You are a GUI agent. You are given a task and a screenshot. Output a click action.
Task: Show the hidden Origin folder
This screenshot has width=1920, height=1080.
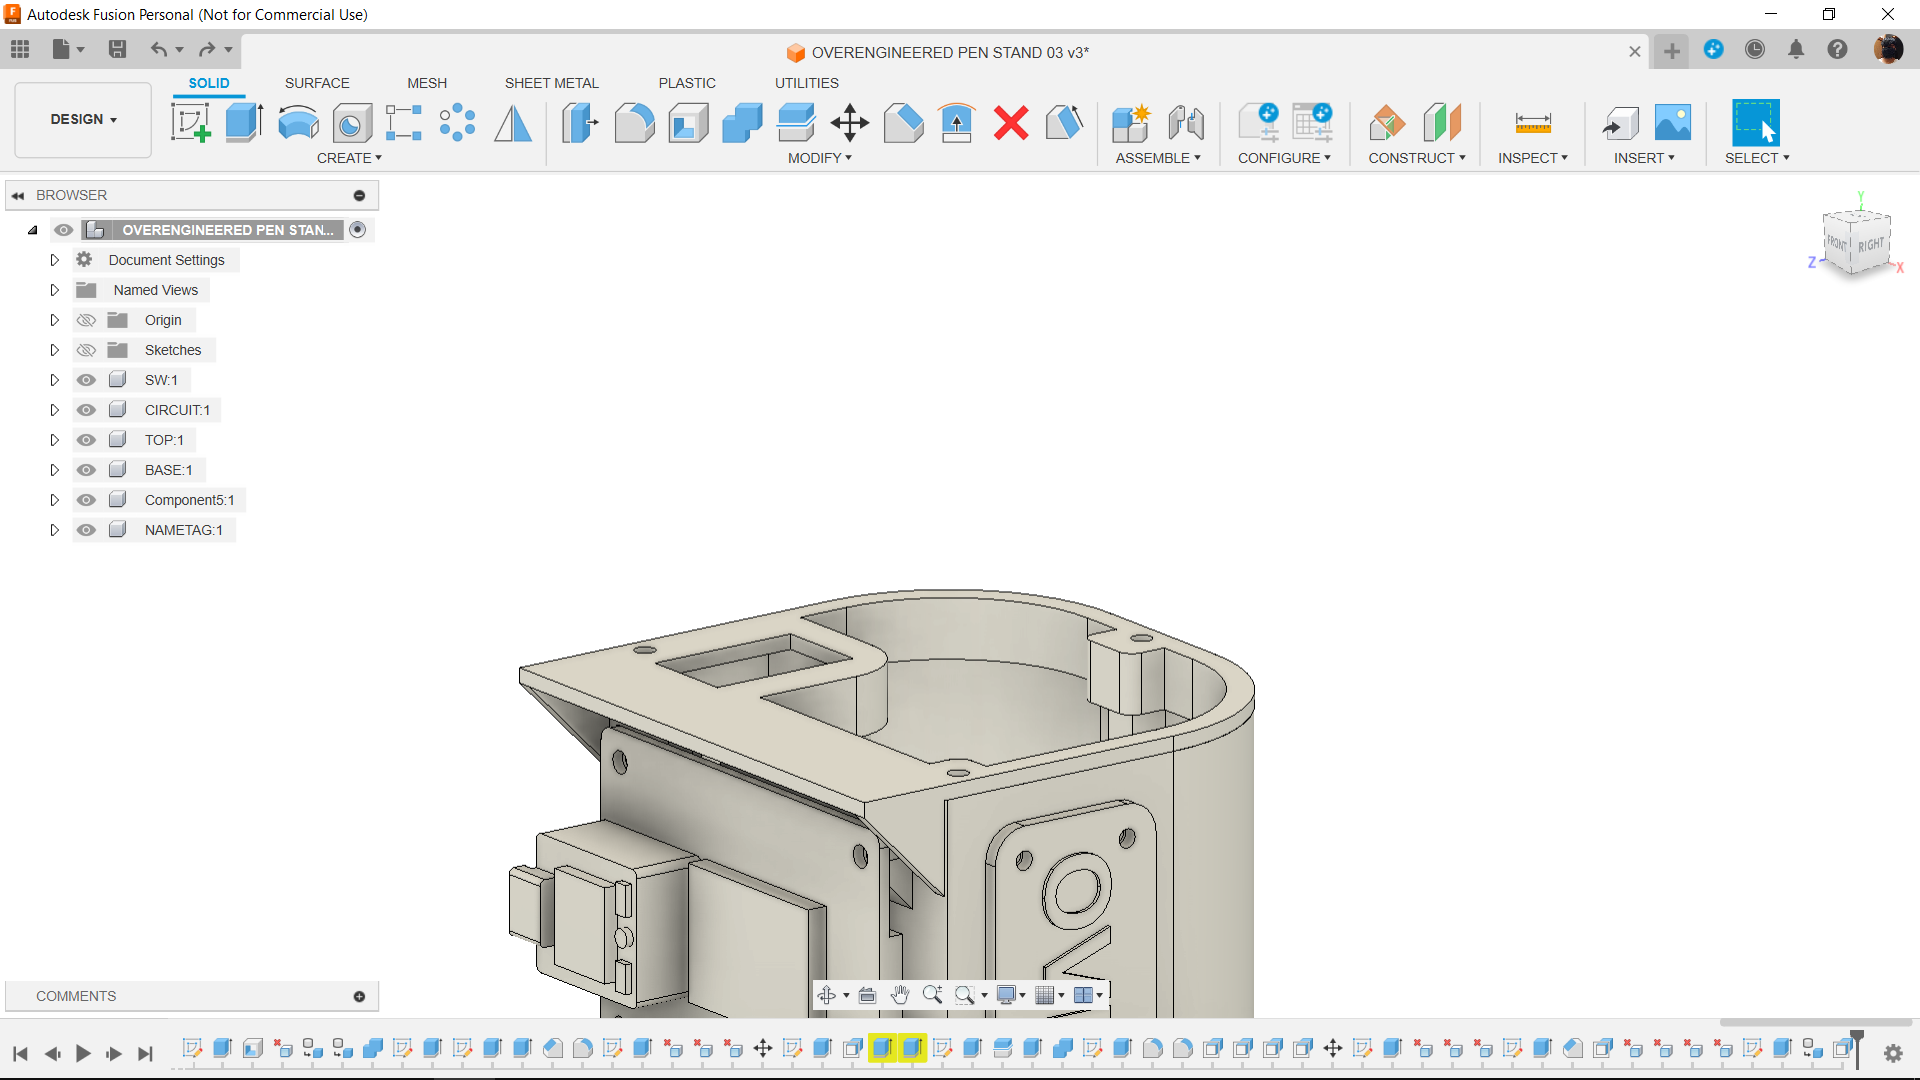pyautogui.click(x=87, y=320)
